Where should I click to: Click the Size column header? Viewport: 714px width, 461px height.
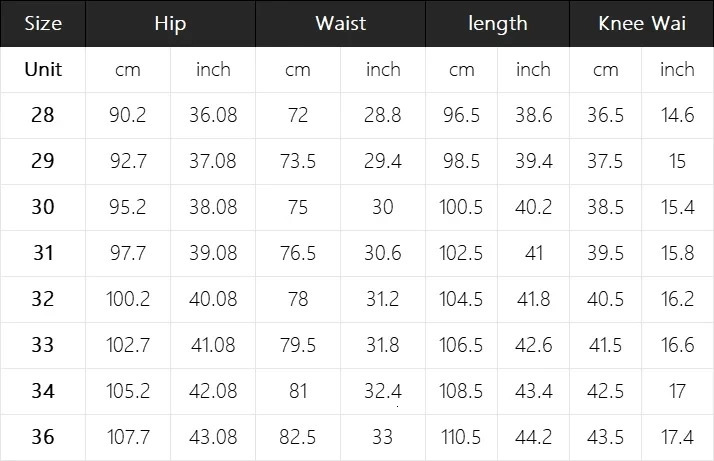pos(43,24)
